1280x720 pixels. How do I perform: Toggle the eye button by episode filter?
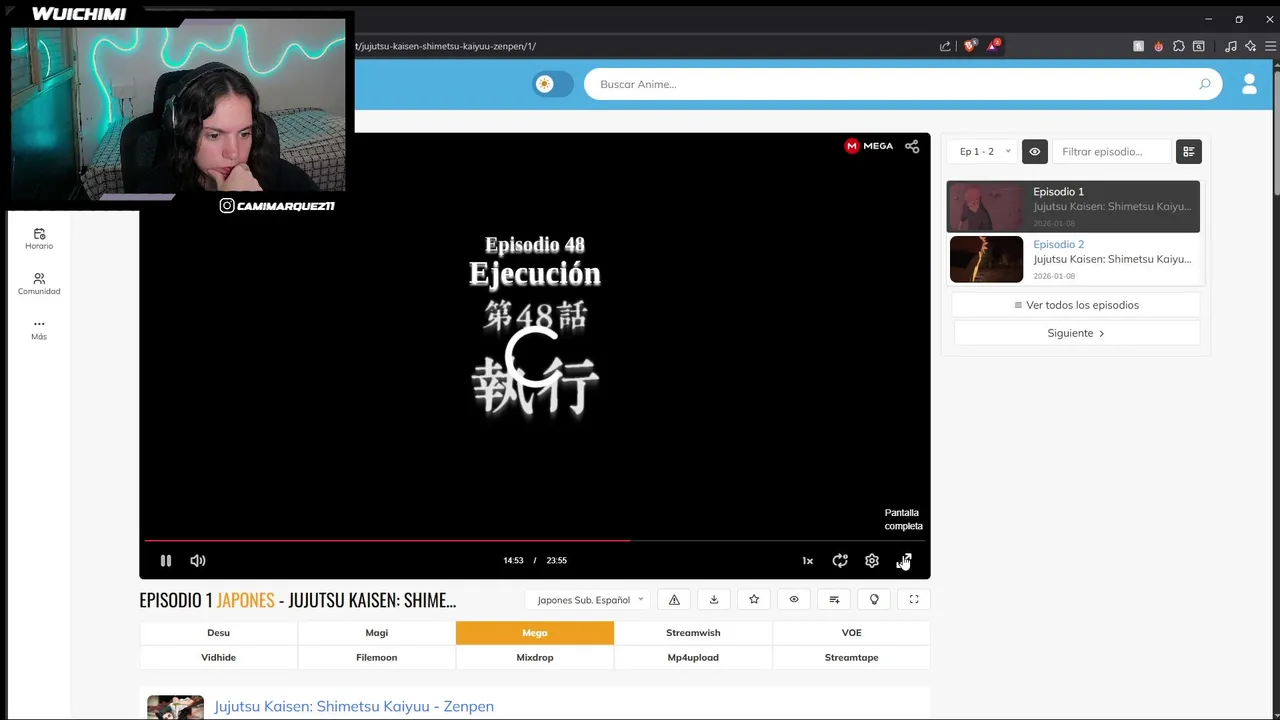click(x=1034, y=152)
